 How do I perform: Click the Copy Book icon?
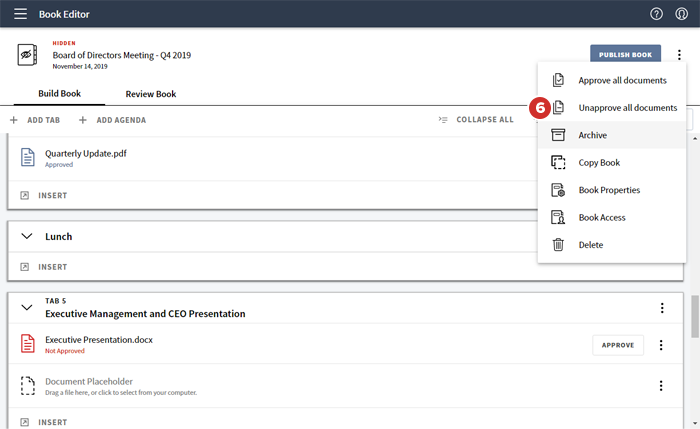pos(559,162)
